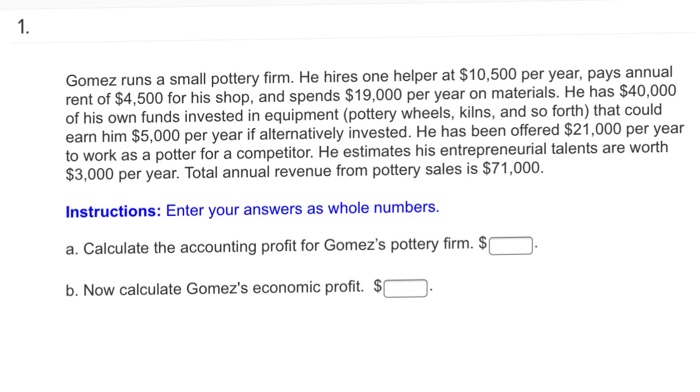The image size is (700, 392).
Task: Click the dollar sign before accounting profit box
Action: click(x=483, y=243)
